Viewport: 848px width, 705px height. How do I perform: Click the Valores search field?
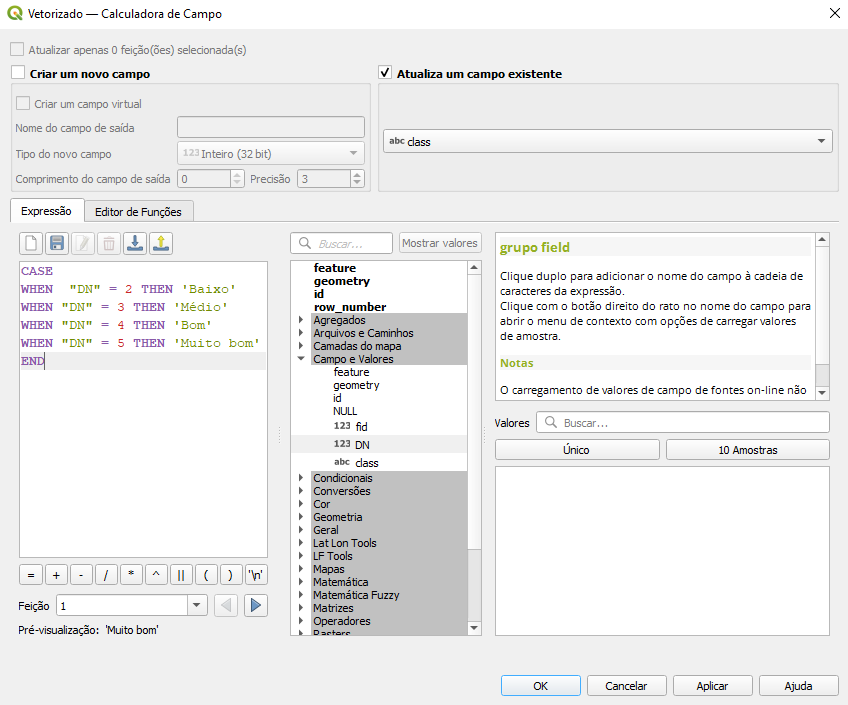coord(683,422)
